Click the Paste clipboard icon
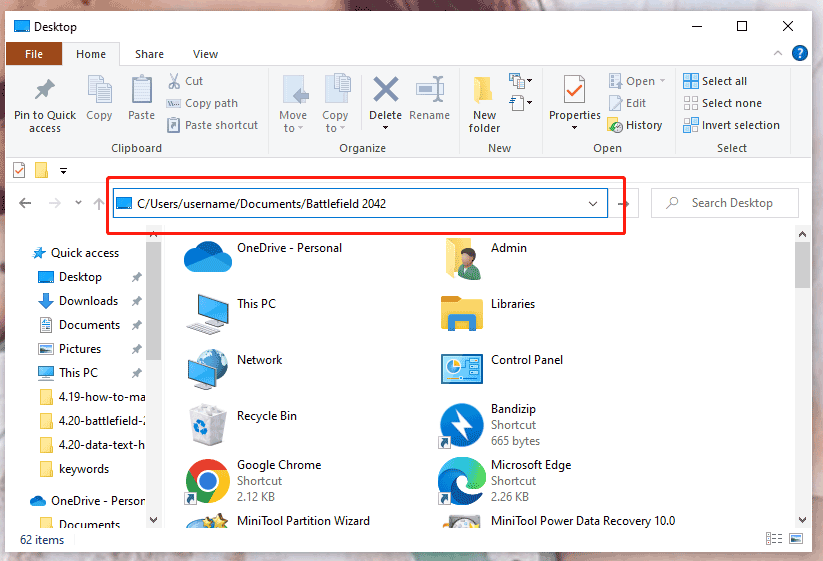Viewport: 823px width, 561px height. 141,89
